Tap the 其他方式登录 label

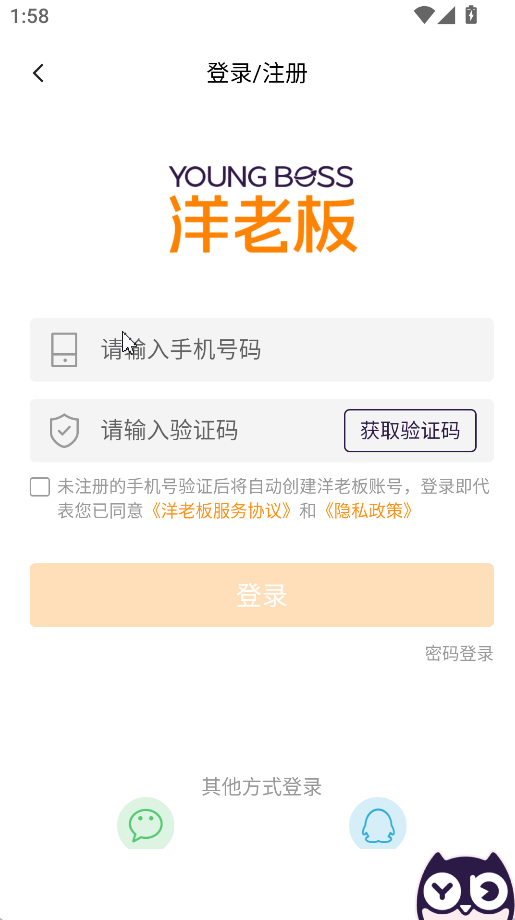pos(262,787)
